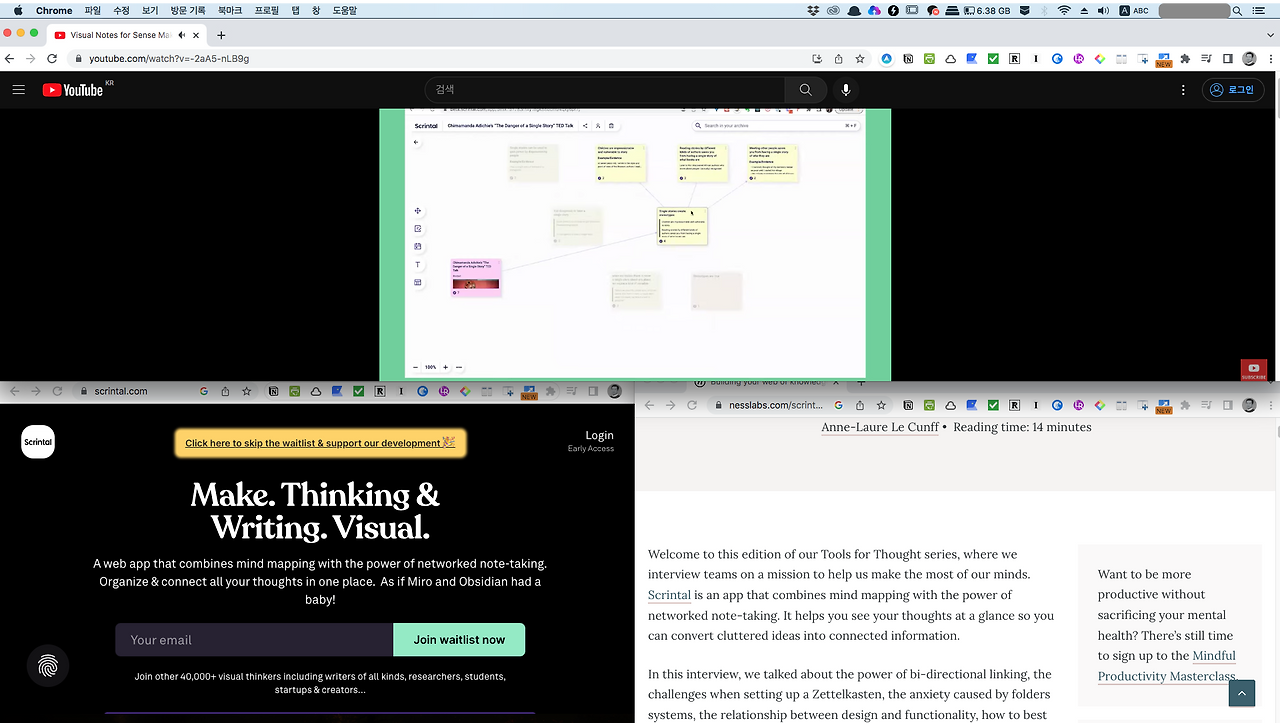Bookmark scrintal.com with the star icon
1280x723 pixels.
click(x=247, y=391)
